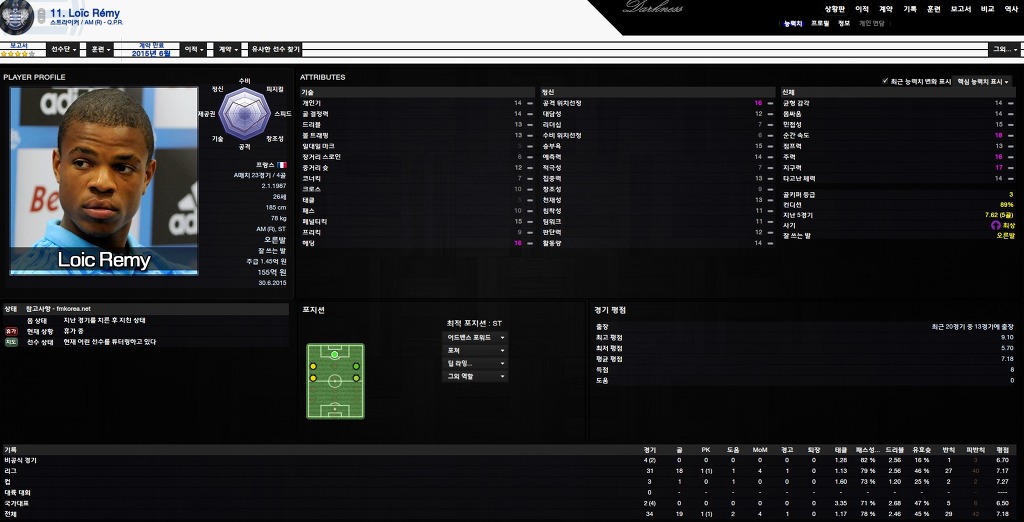Click the scout report star rating
This screenshot has width=1024, height=522.
(18, 54)
